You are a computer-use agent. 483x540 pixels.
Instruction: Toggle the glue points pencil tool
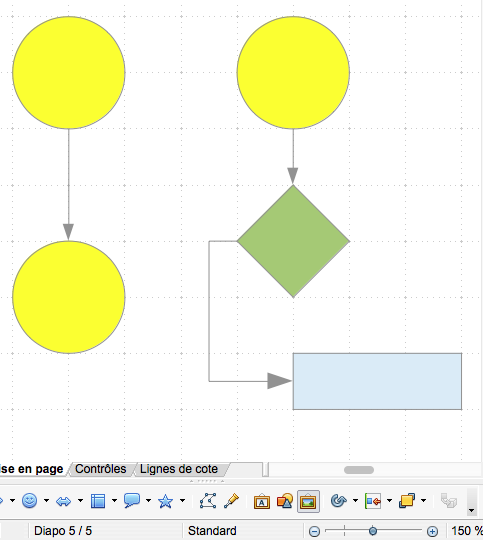[232, 501]
